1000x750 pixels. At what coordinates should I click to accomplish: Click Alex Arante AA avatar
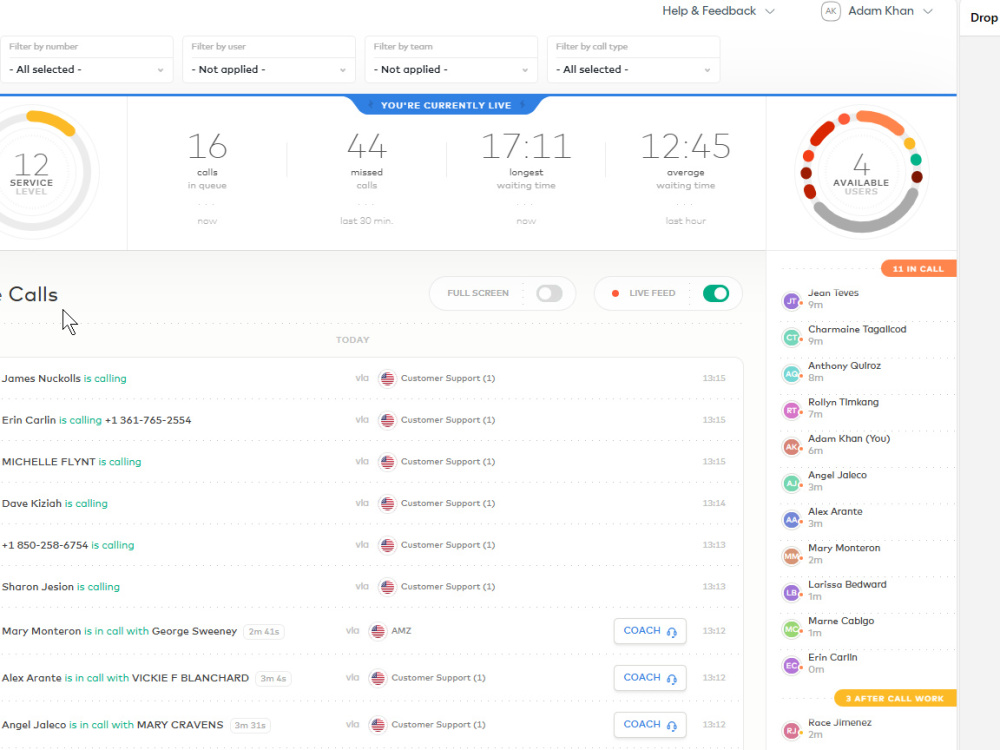tap(791, 520)
